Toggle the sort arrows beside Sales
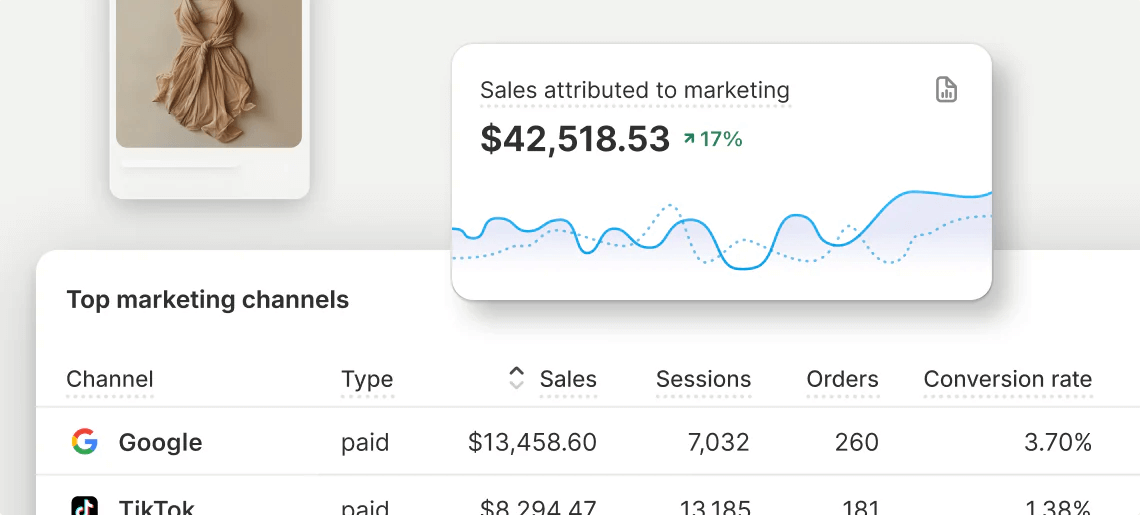The width and height of the screenshot is (1140, 515). tap(516, 378)
